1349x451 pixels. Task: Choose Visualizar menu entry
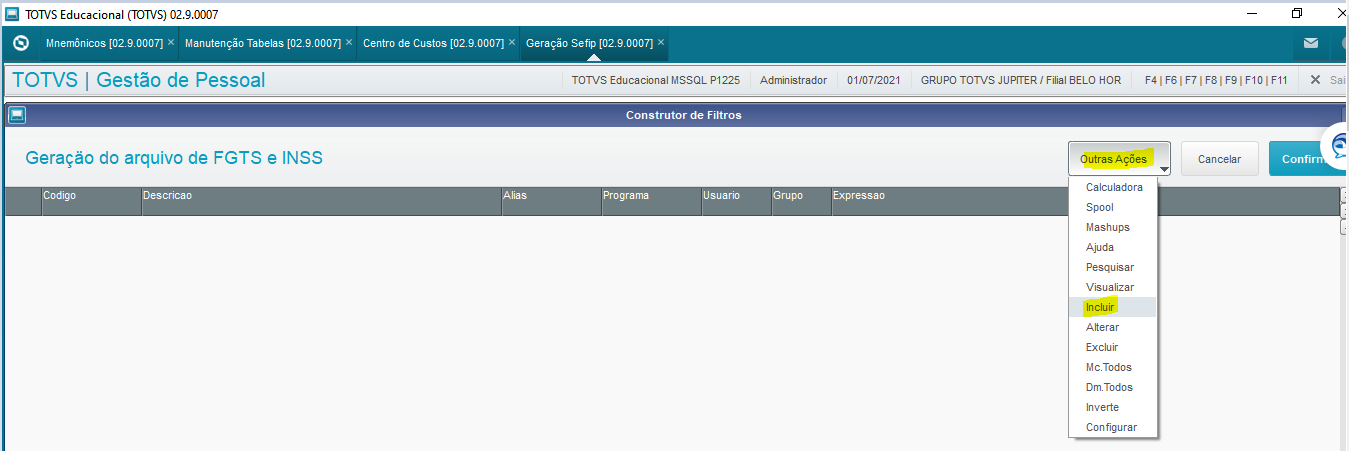[x=1113, y=287]
